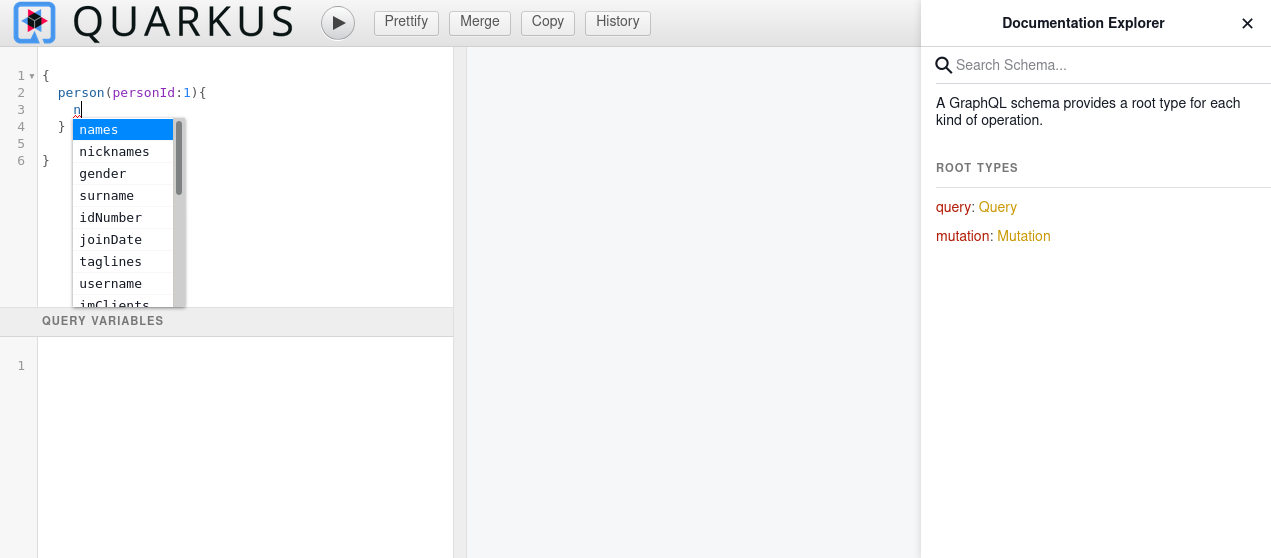Select 'nicknames' autocomplete suggestion
The width and height of the screenshot is (1271, 558).
tap(123, 152)
